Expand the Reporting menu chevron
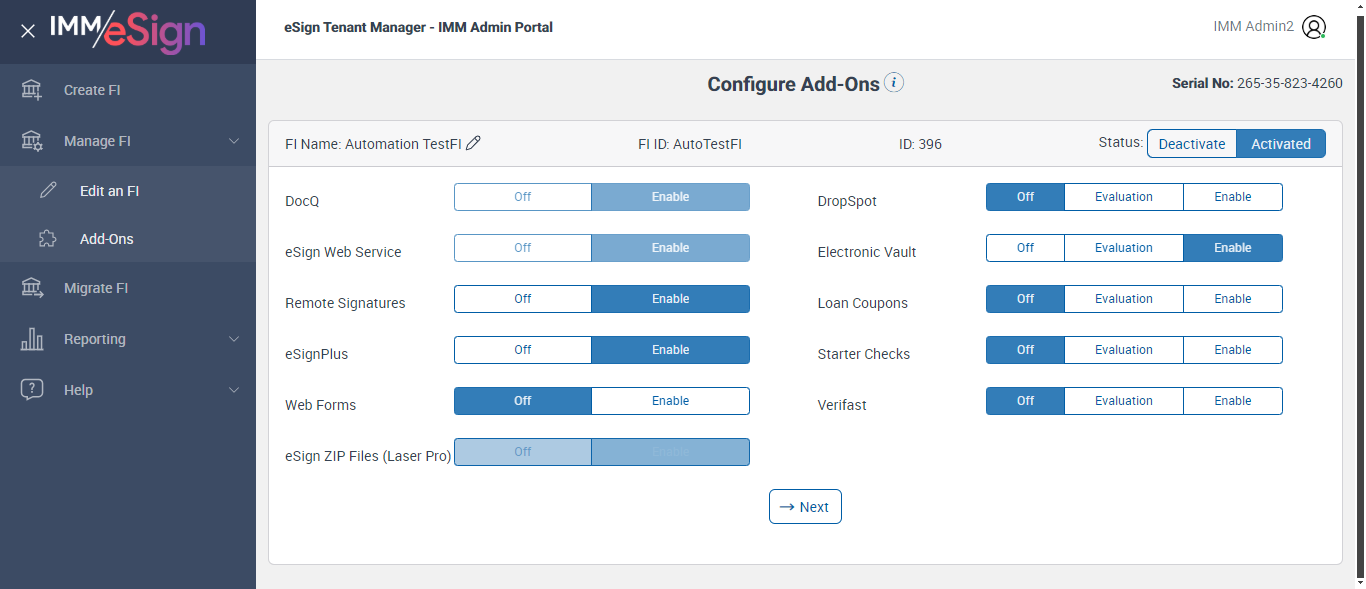The width and height of the screenshot is (1366, 589). (234, 339)
